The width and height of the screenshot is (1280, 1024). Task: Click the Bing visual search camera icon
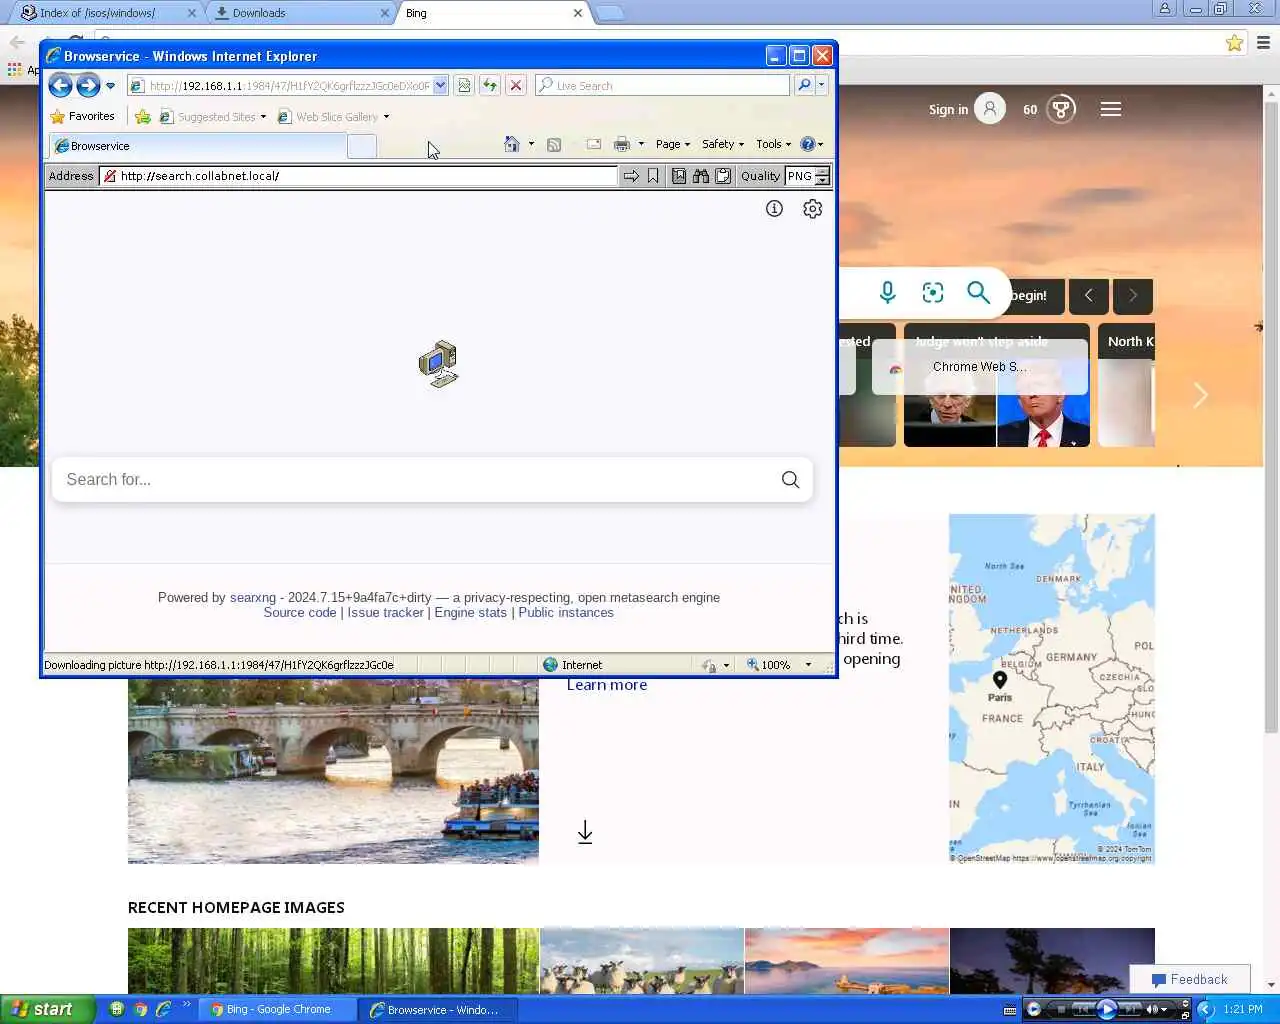(x=933, y=293)
